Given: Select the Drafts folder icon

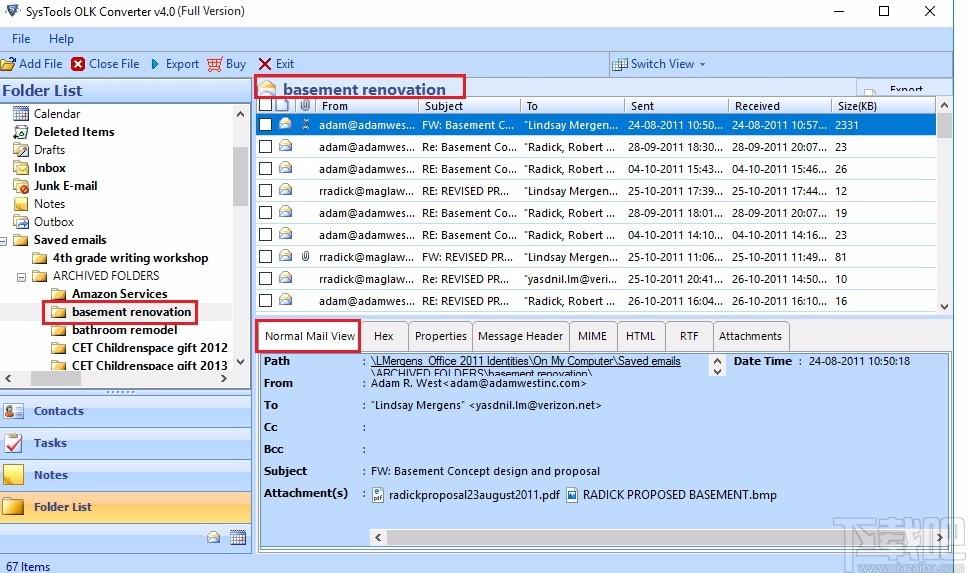Looking at the screenshot, I should (x=21, y=149).
